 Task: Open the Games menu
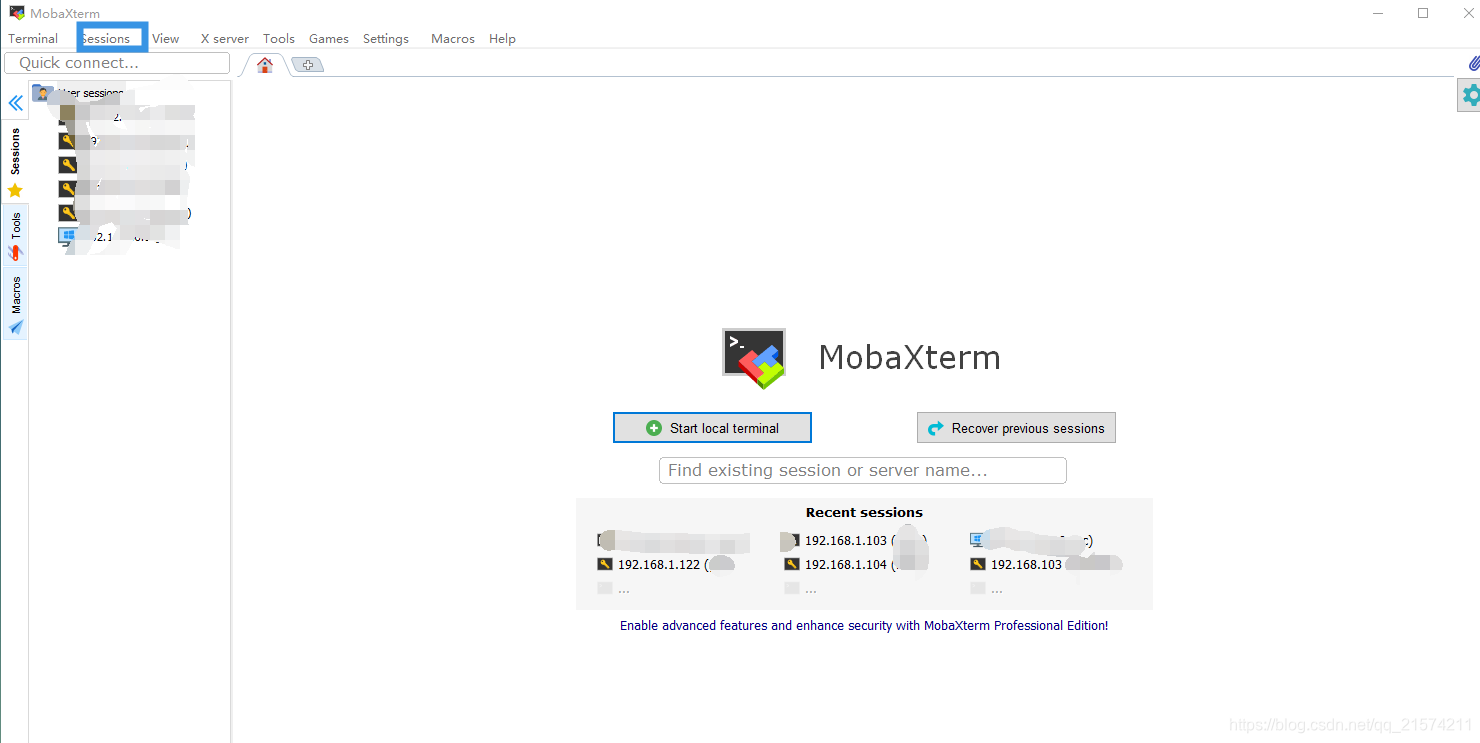(329, 39)
